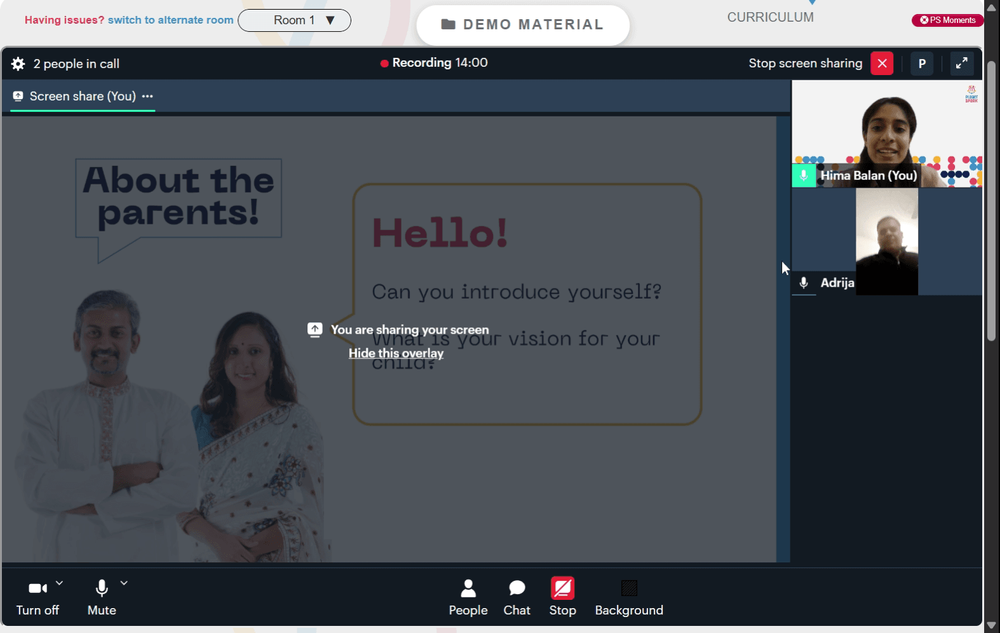Image resolution: width=1000 pixels, height=633 pixels.
Task: Open the Room 1 dropdown
Action: point(295,20)
